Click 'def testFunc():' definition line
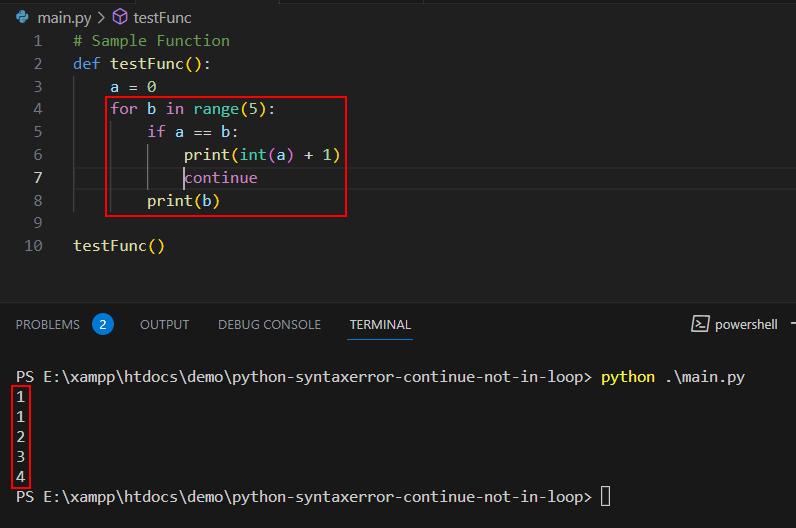 point(142,64)
